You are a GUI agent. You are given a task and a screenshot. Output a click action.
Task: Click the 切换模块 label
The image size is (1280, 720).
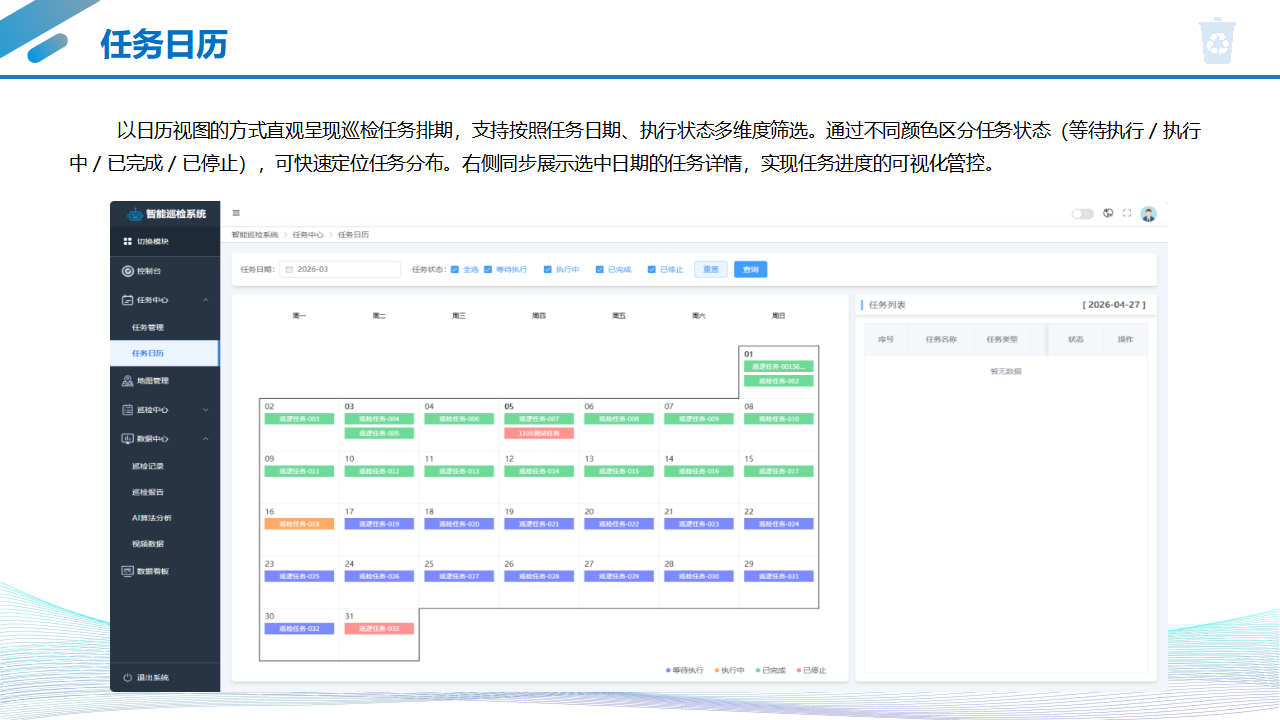tap(153, 241)
